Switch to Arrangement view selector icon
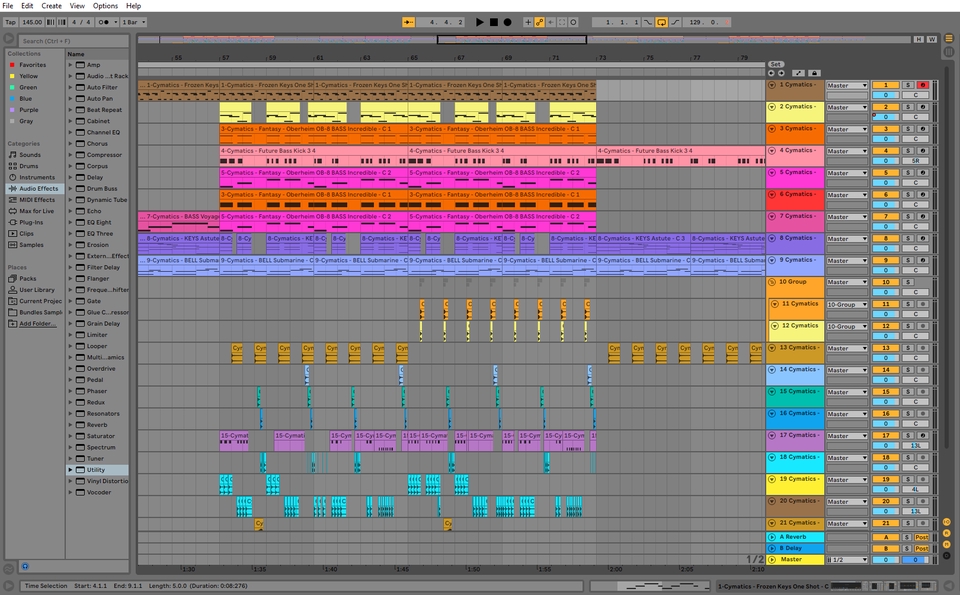 click(x=948, y=38)
